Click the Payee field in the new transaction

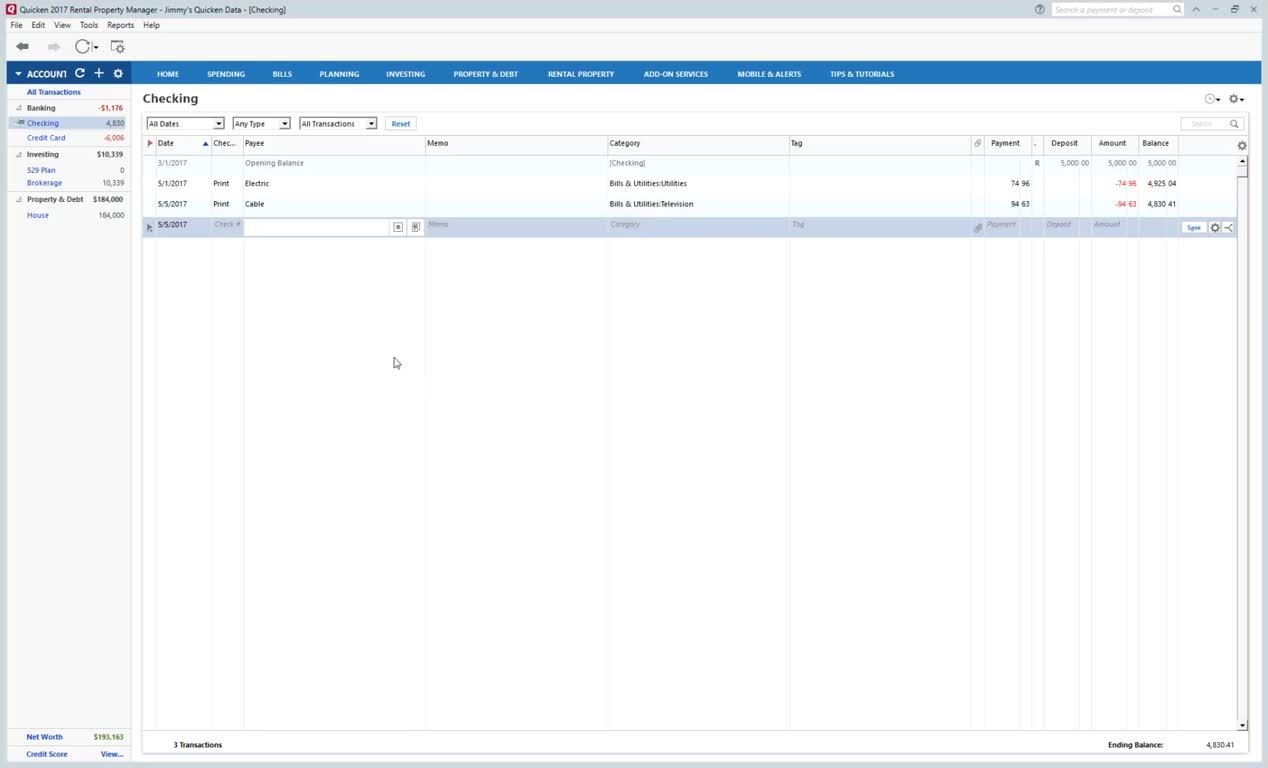coord(316,227)
